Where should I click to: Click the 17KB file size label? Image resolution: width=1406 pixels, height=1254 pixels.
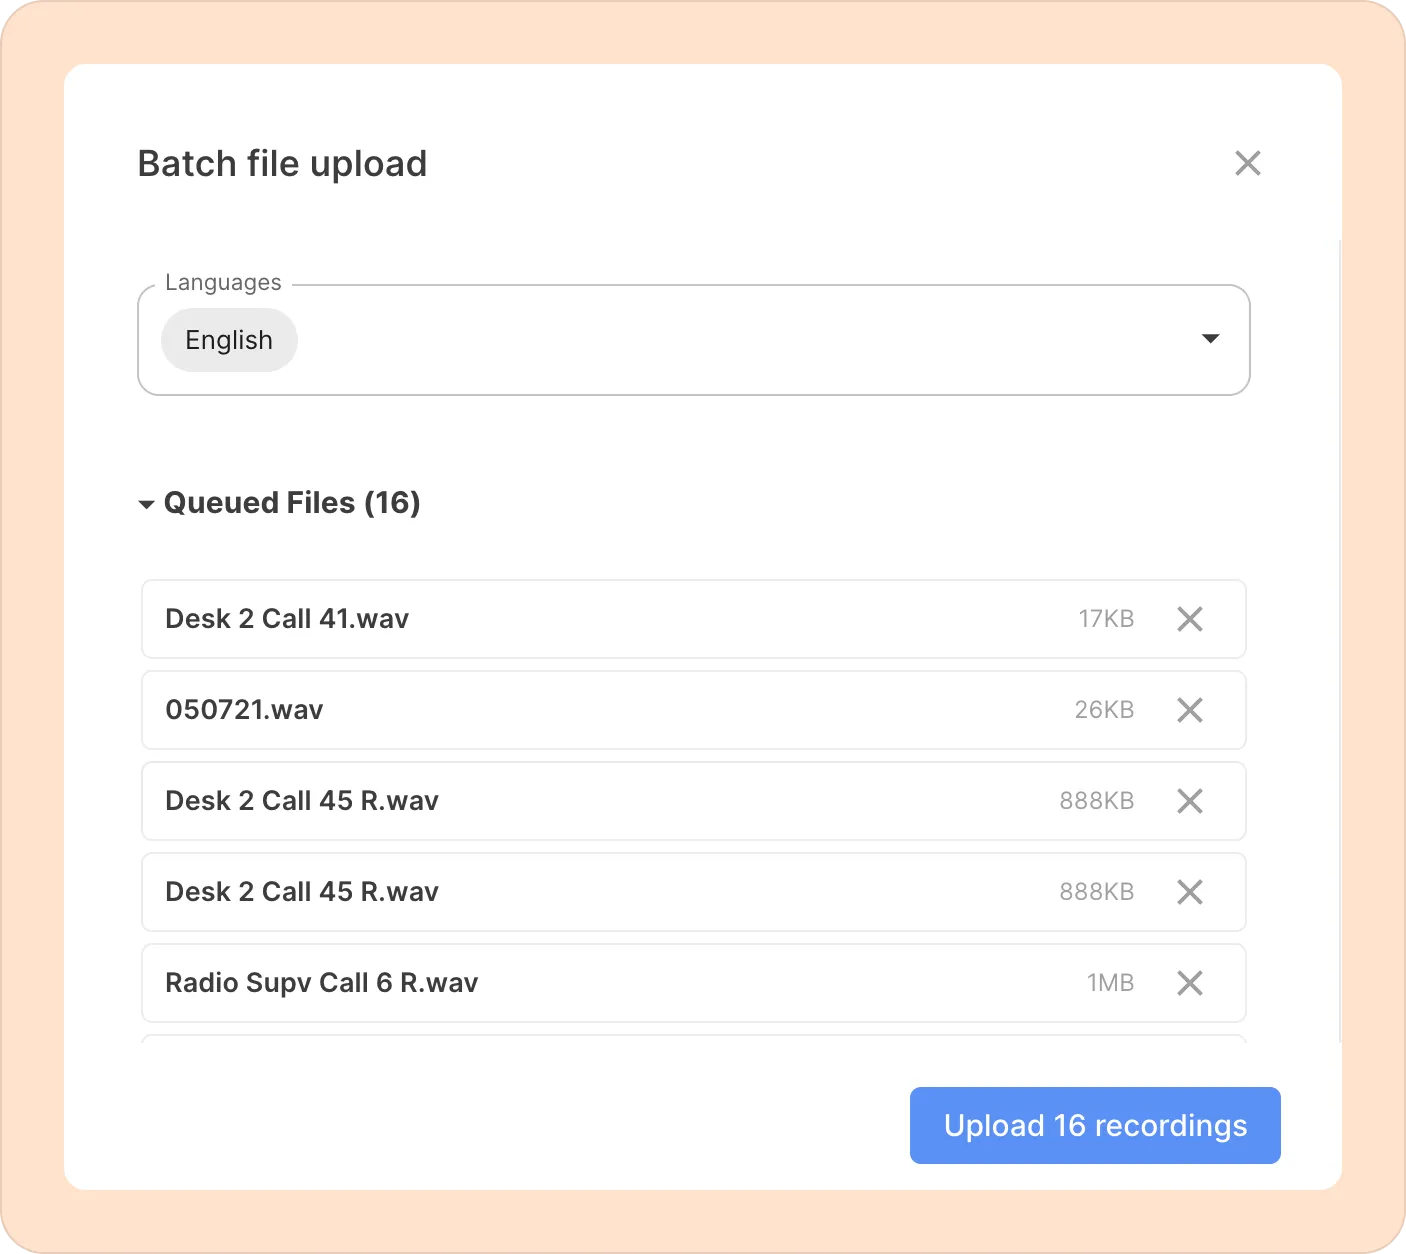(x=1106, y=619)
